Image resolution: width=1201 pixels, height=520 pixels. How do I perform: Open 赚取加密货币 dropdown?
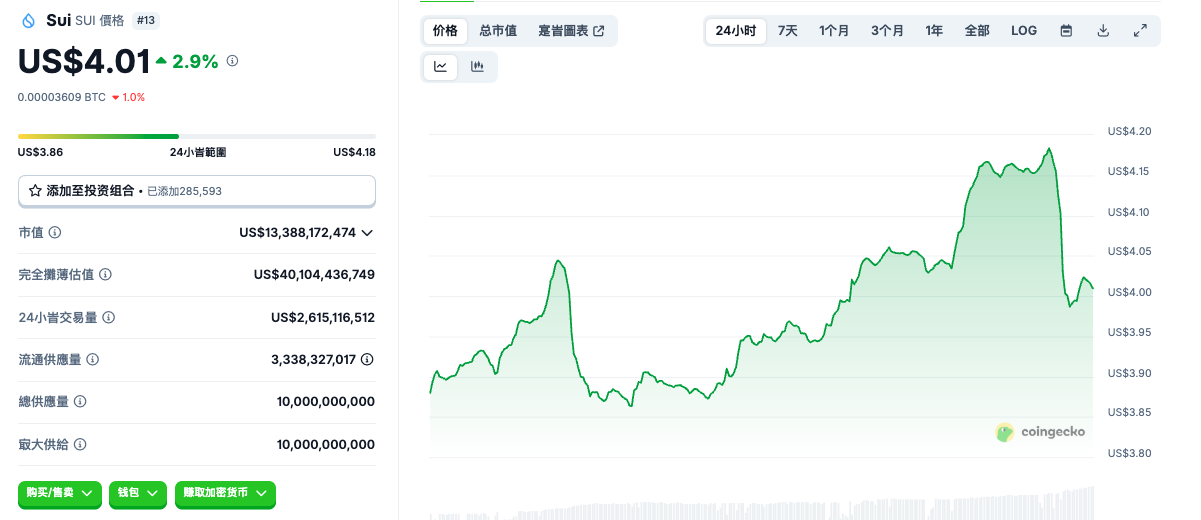point(225,493)
